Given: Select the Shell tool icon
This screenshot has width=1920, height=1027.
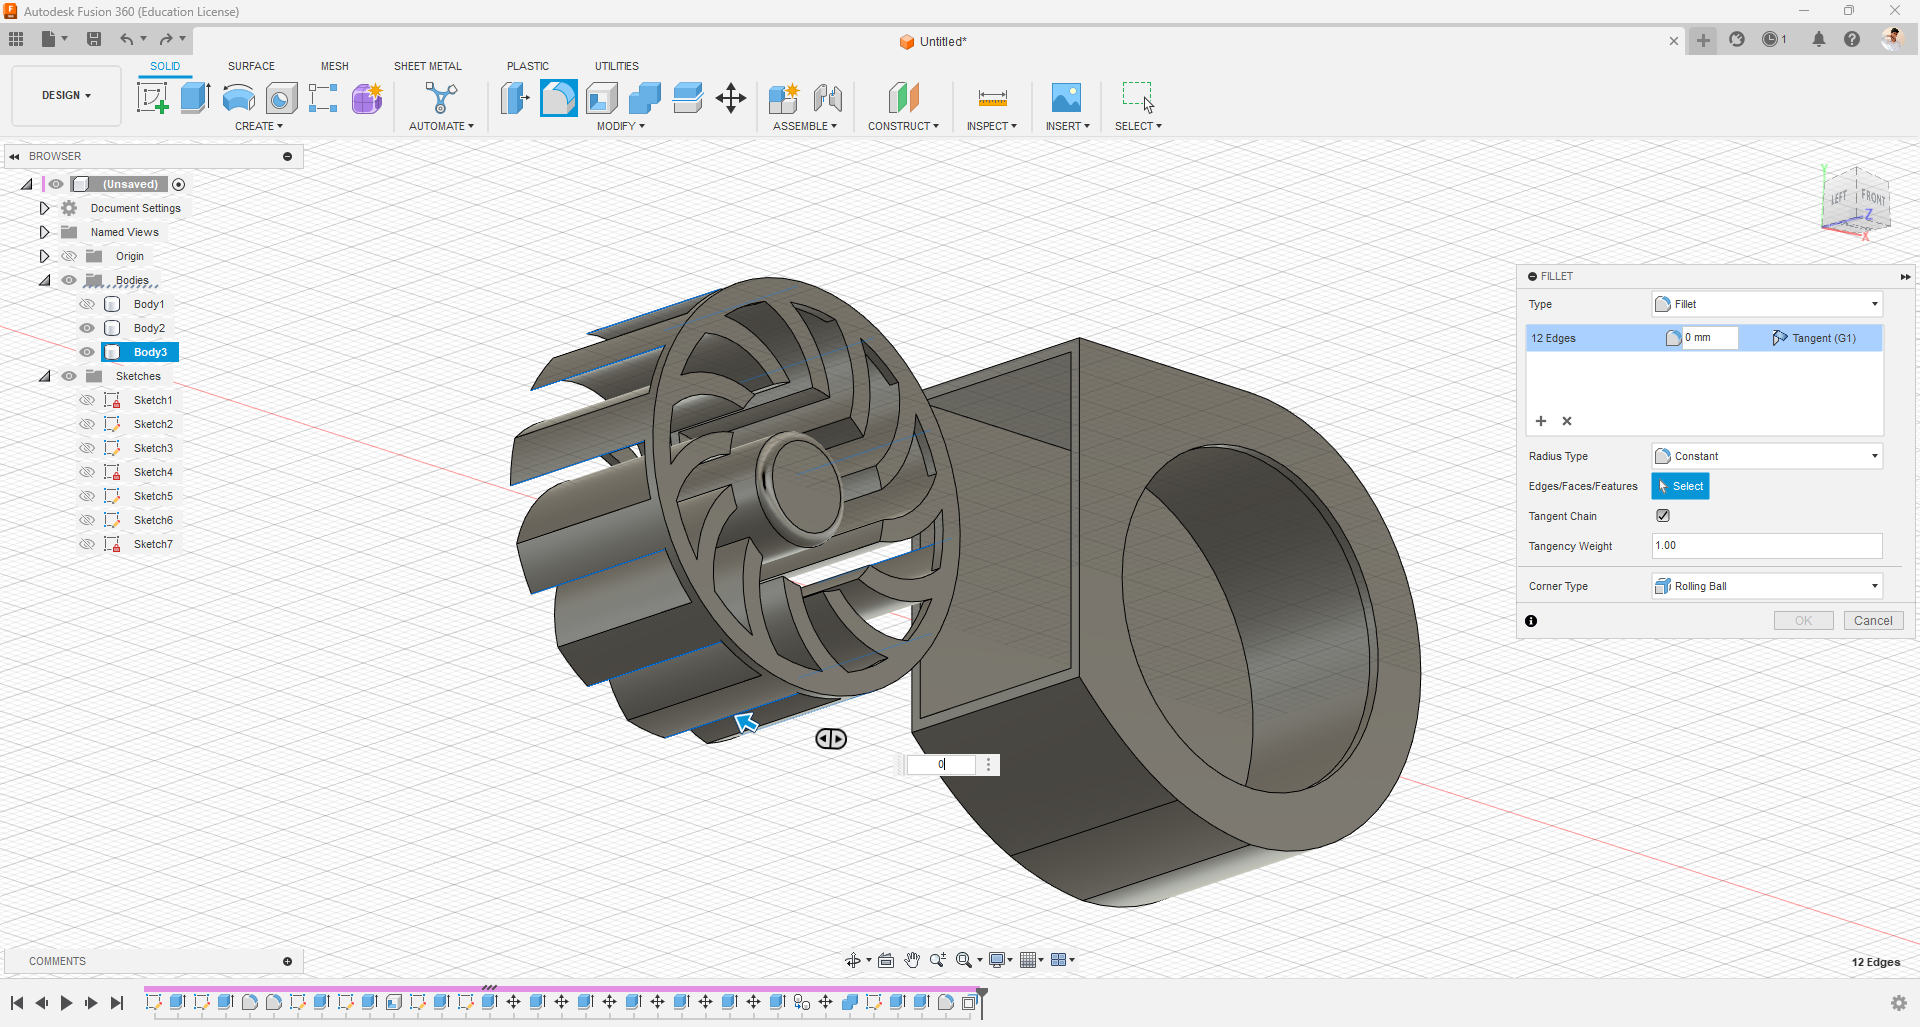Looking at the screenshot, I should pyautogui.click(x=601, y=98).
